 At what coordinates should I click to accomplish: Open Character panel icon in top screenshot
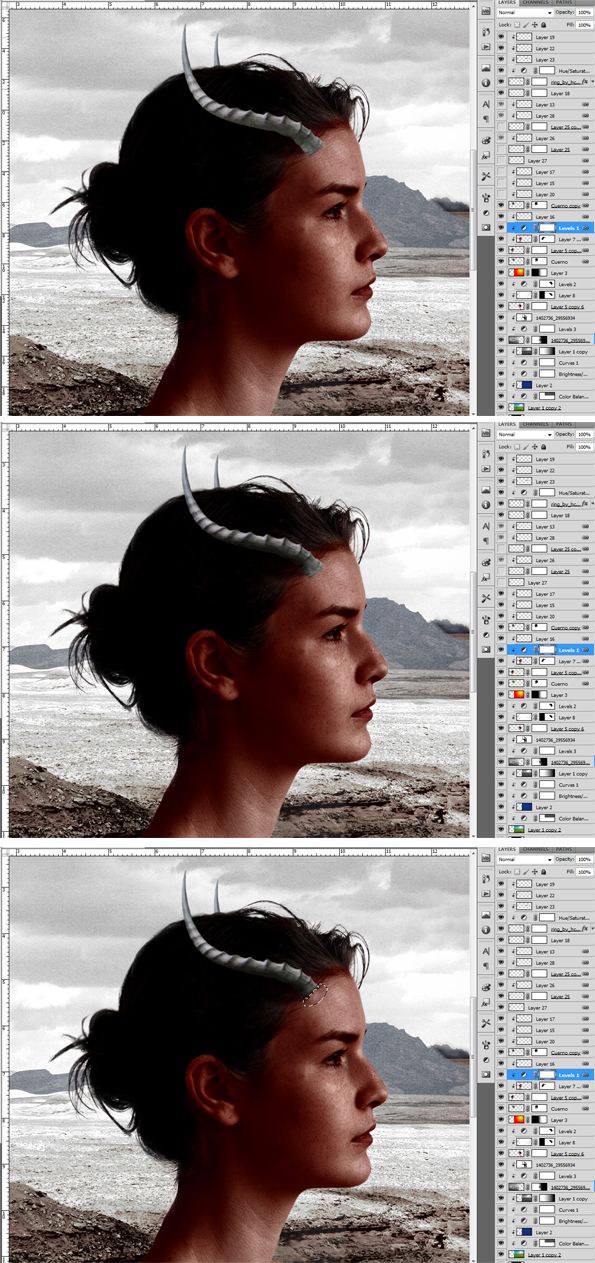tap(486, 104)
